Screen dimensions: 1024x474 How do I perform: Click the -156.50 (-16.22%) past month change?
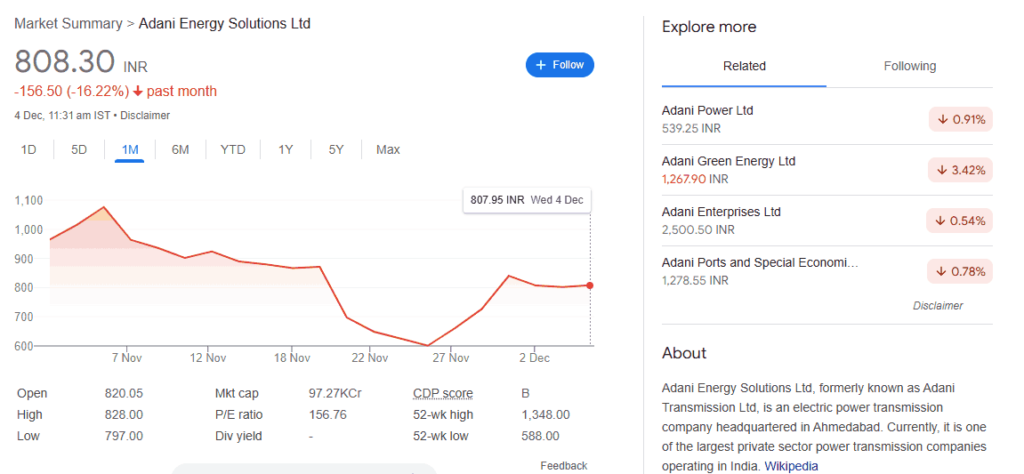(x=116, y=91)
